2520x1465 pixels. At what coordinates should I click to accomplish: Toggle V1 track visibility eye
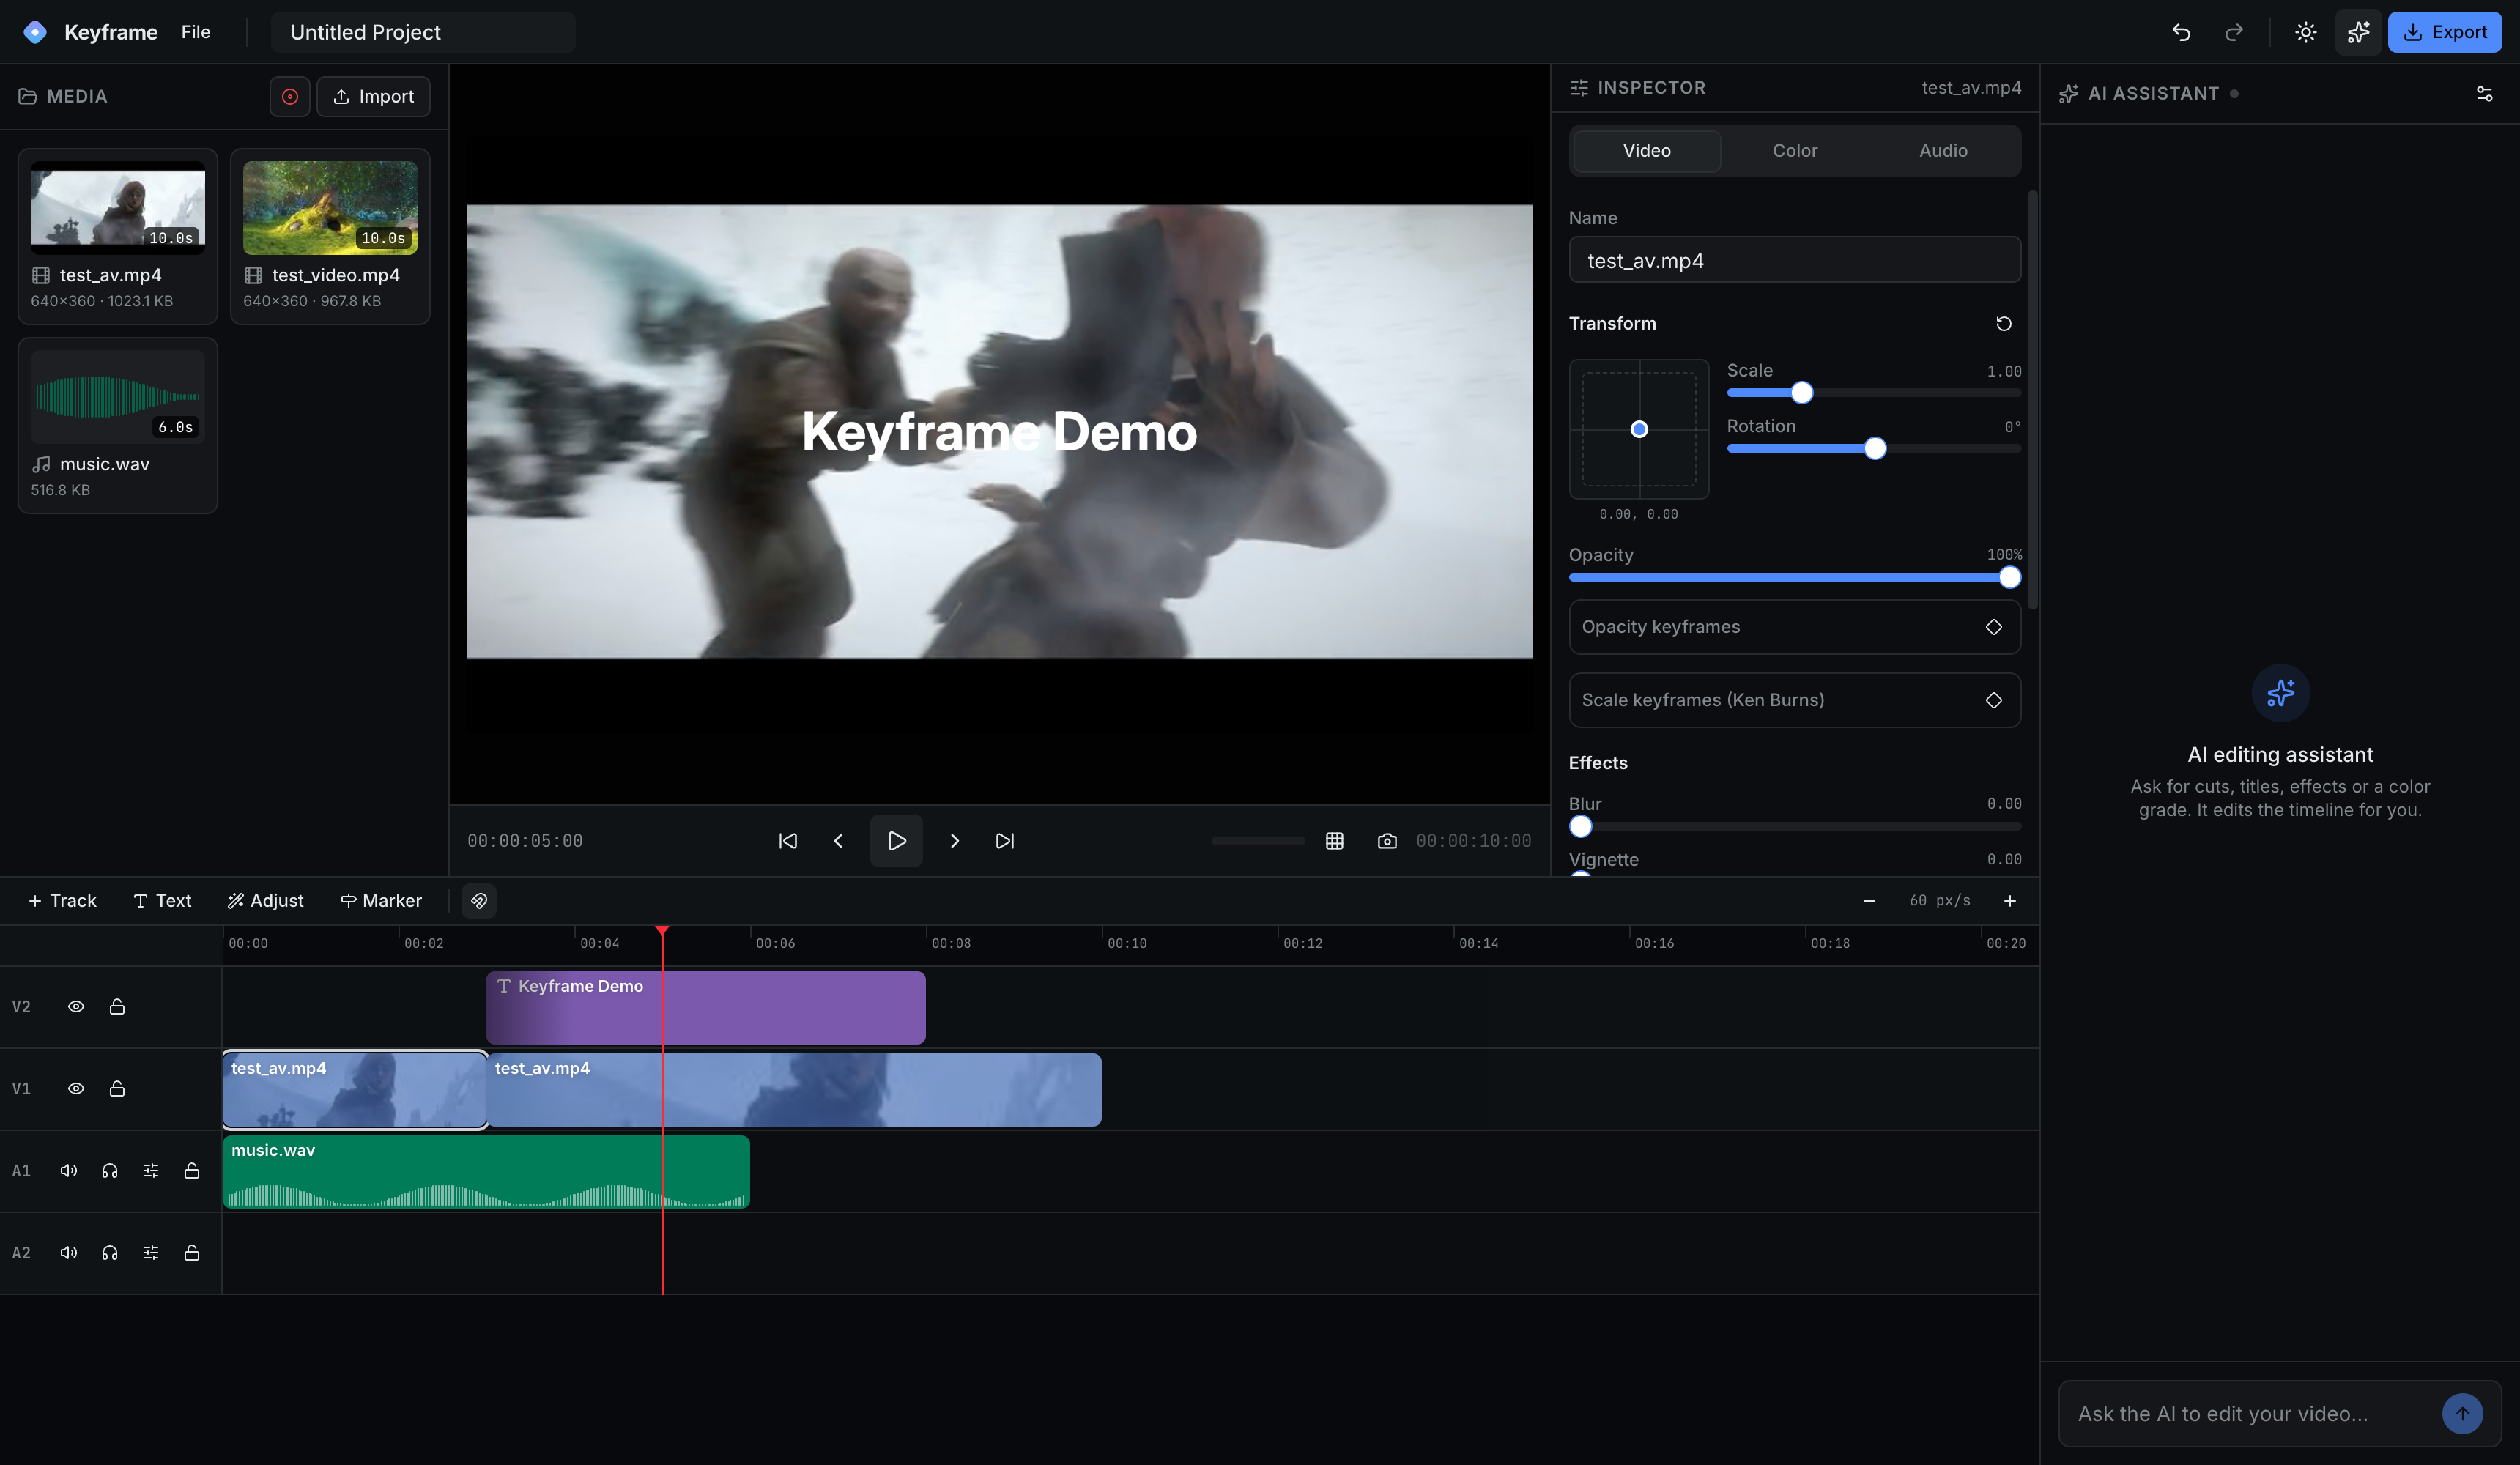(x=76, y=1089)
